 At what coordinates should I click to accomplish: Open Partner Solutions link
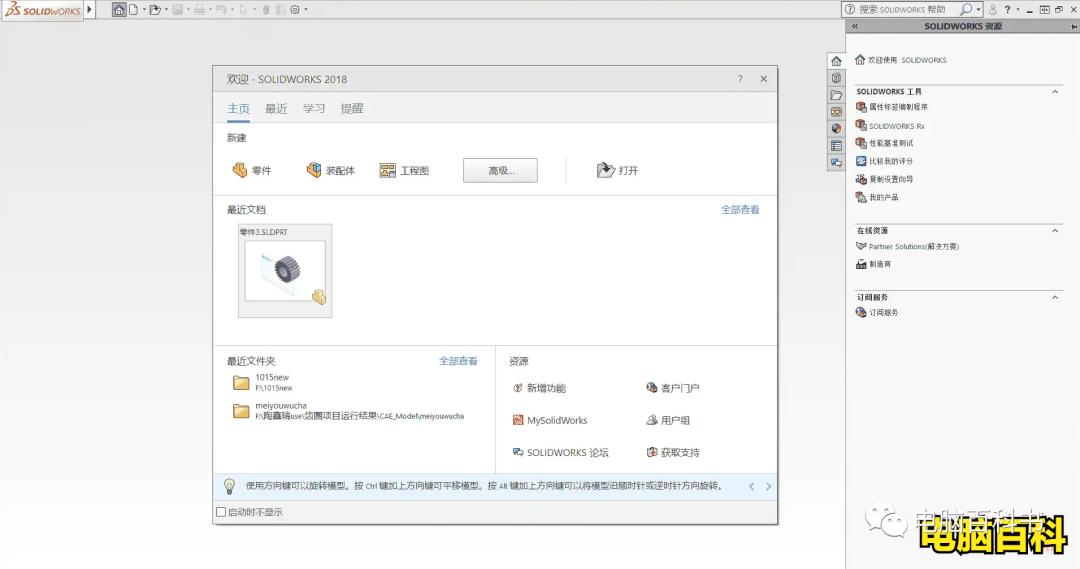pyautogui.click(x=907, y=246)
